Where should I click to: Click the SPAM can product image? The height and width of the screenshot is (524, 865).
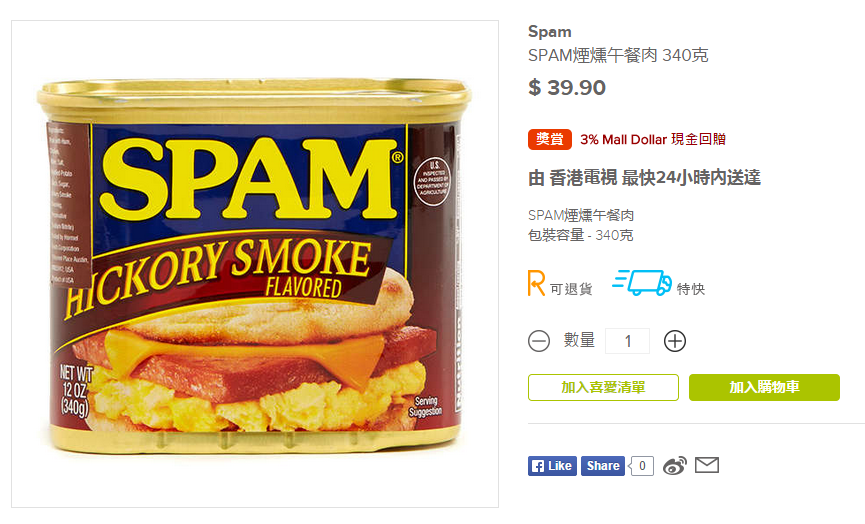point(254,266)
